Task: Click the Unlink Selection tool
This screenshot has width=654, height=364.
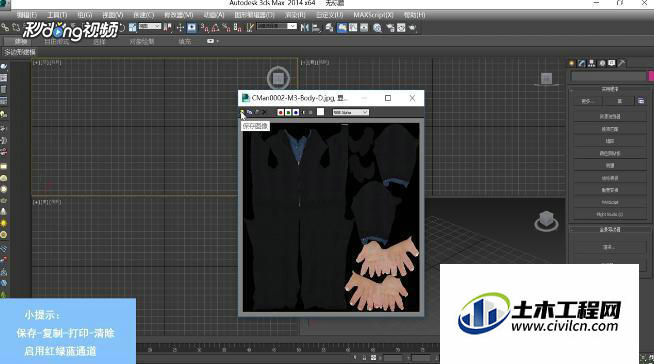Action: (16, 28)
